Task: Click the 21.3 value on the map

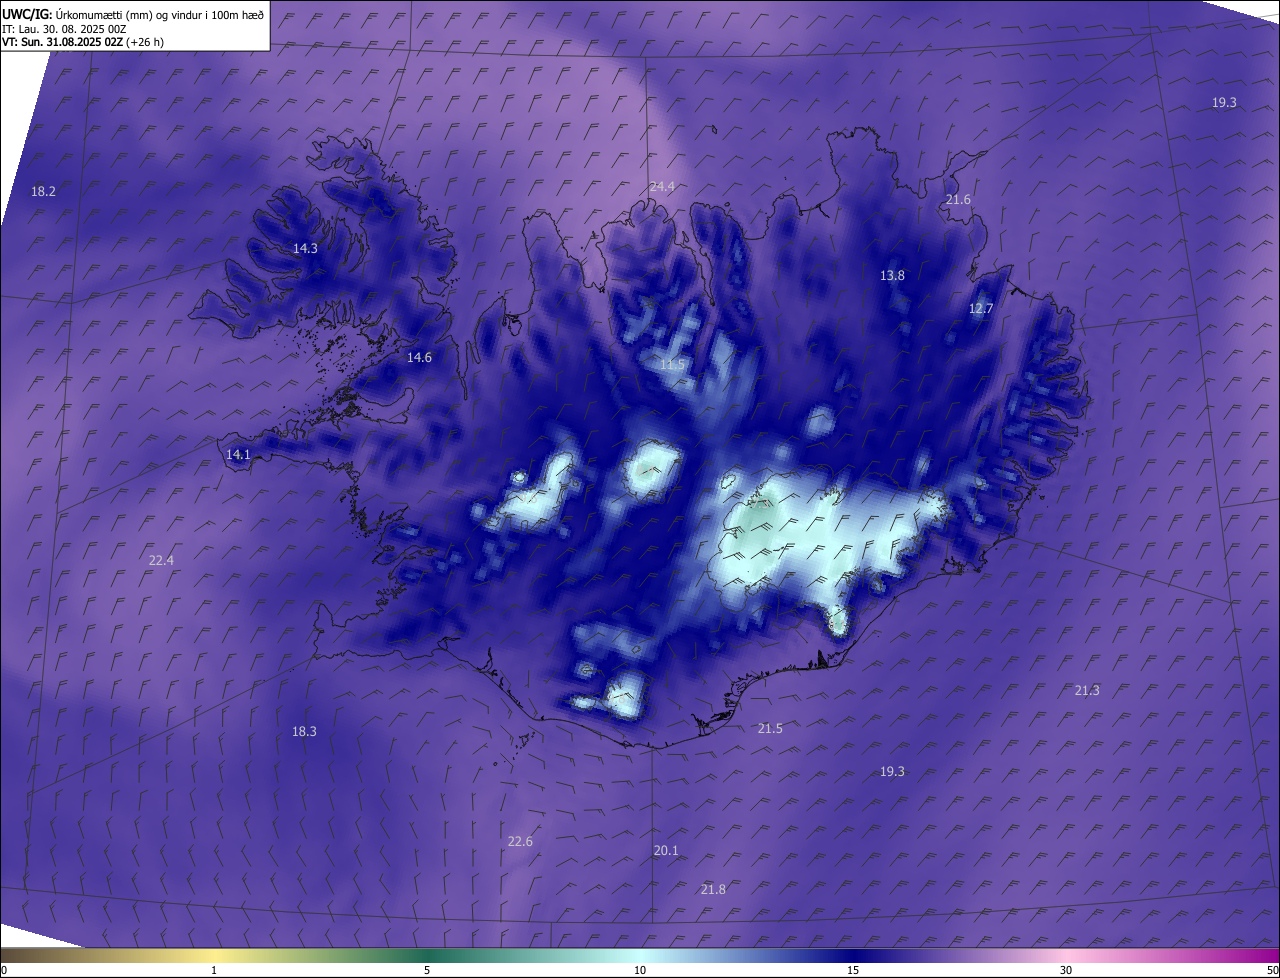Action: click(1087, 690)
